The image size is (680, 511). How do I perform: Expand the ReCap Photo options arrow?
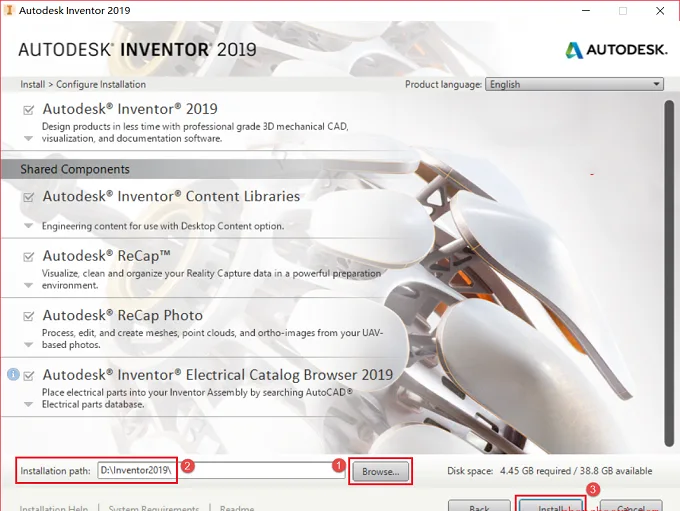point(29,345)
